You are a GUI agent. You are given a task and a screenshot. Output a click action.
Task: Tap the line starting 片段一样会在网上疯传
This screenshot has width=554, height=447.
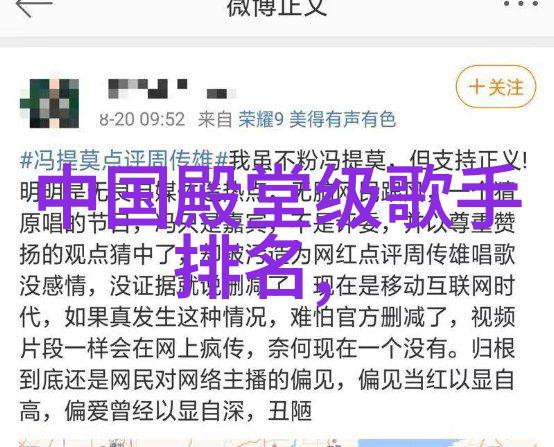click(x=267, y=348)
